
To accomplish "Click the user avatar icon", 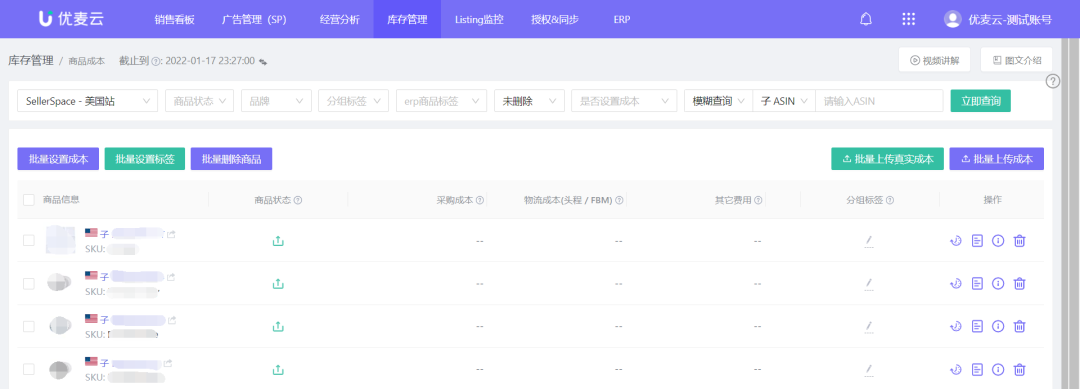I will tap(953, 19).
